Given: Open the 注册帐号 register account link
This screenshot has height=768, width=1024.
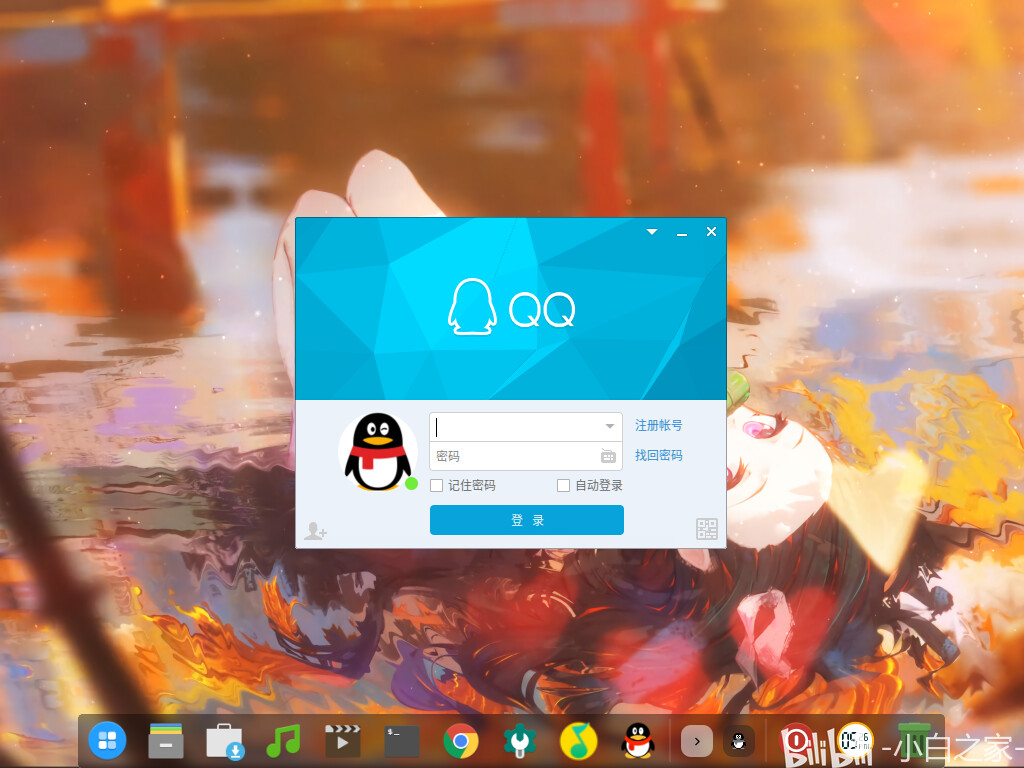Looking at the screenshot, I should point(658,425).
